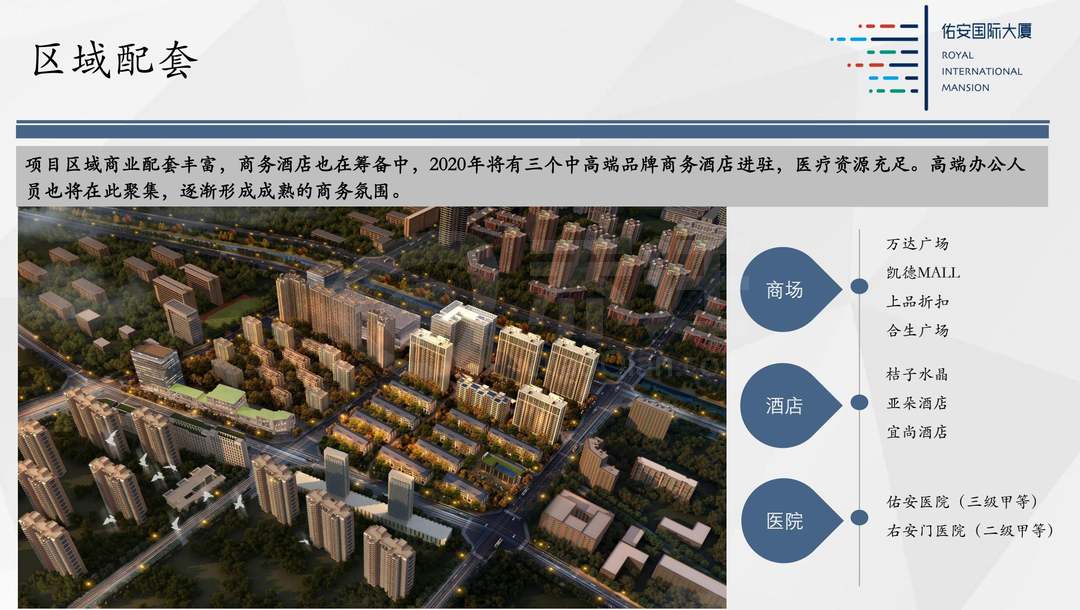Select the gray description paragraph box
This screenshot has height=610, width=1080.
(532, 176)
